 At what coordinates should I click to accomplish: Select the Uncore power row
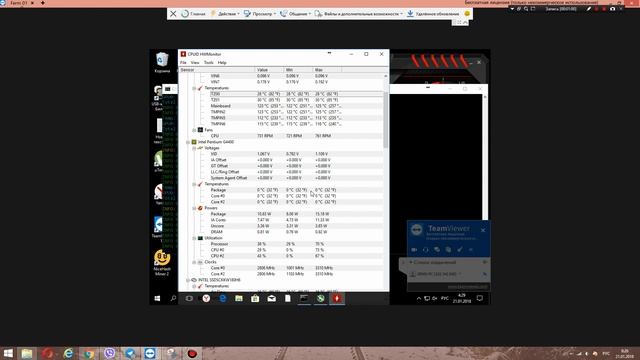pos(282,226)
